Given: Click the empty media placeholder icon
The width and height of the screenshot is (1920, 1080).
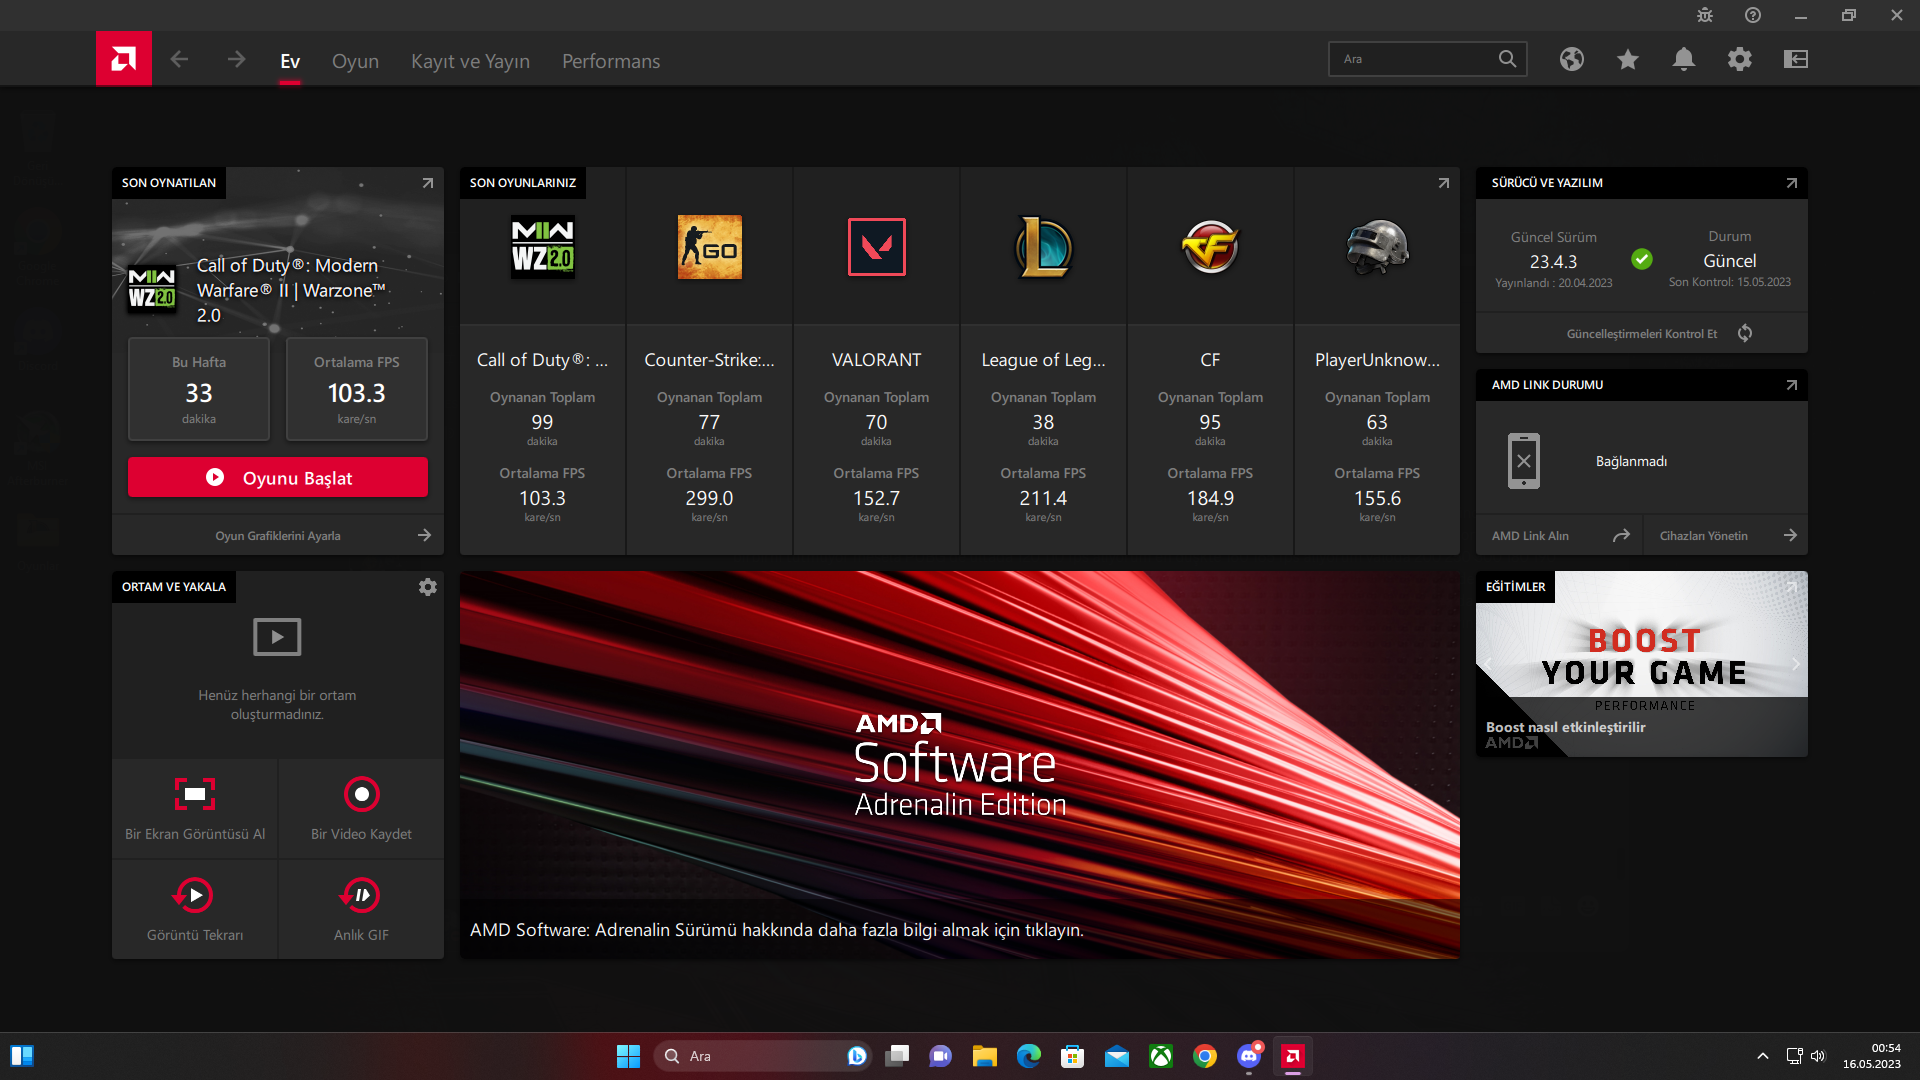Looking at the screenshot, I should pos(277,637).
